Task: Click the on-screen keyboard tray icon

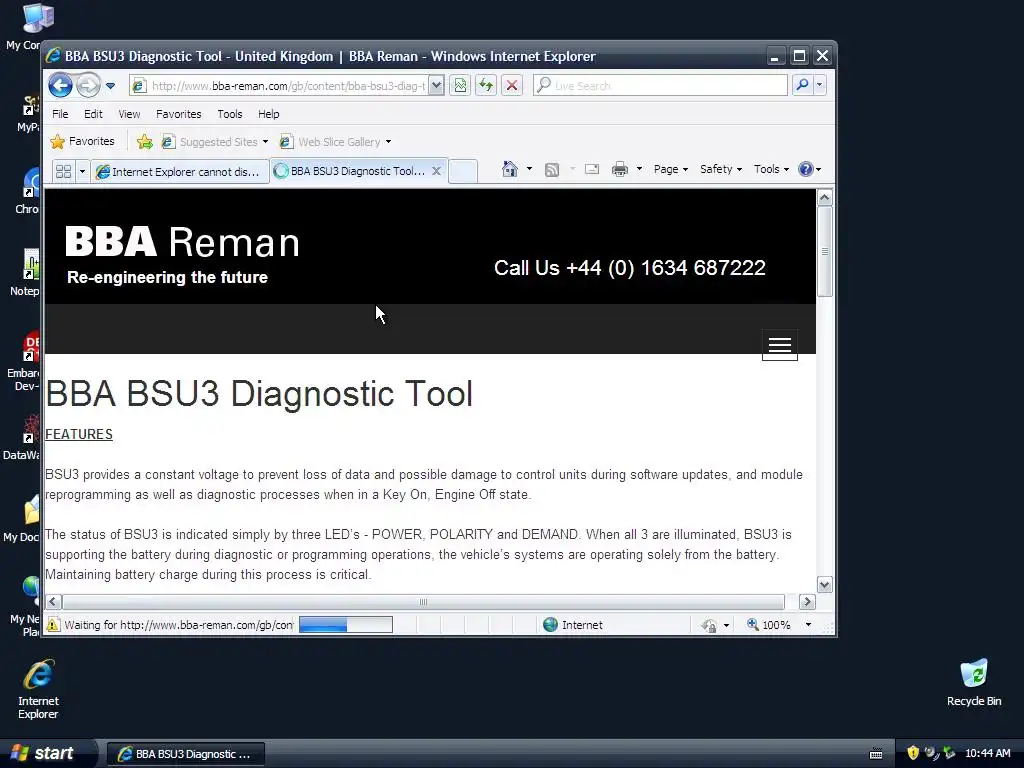Action: (x=876, y=754)
